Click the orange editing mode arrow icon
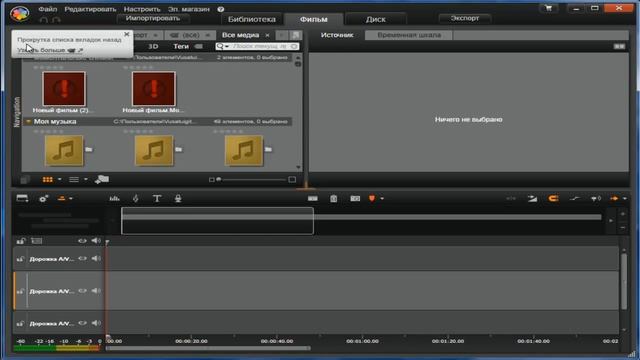Screen dimensions: 640x360 pyautogui.click(x=614, y=198)
